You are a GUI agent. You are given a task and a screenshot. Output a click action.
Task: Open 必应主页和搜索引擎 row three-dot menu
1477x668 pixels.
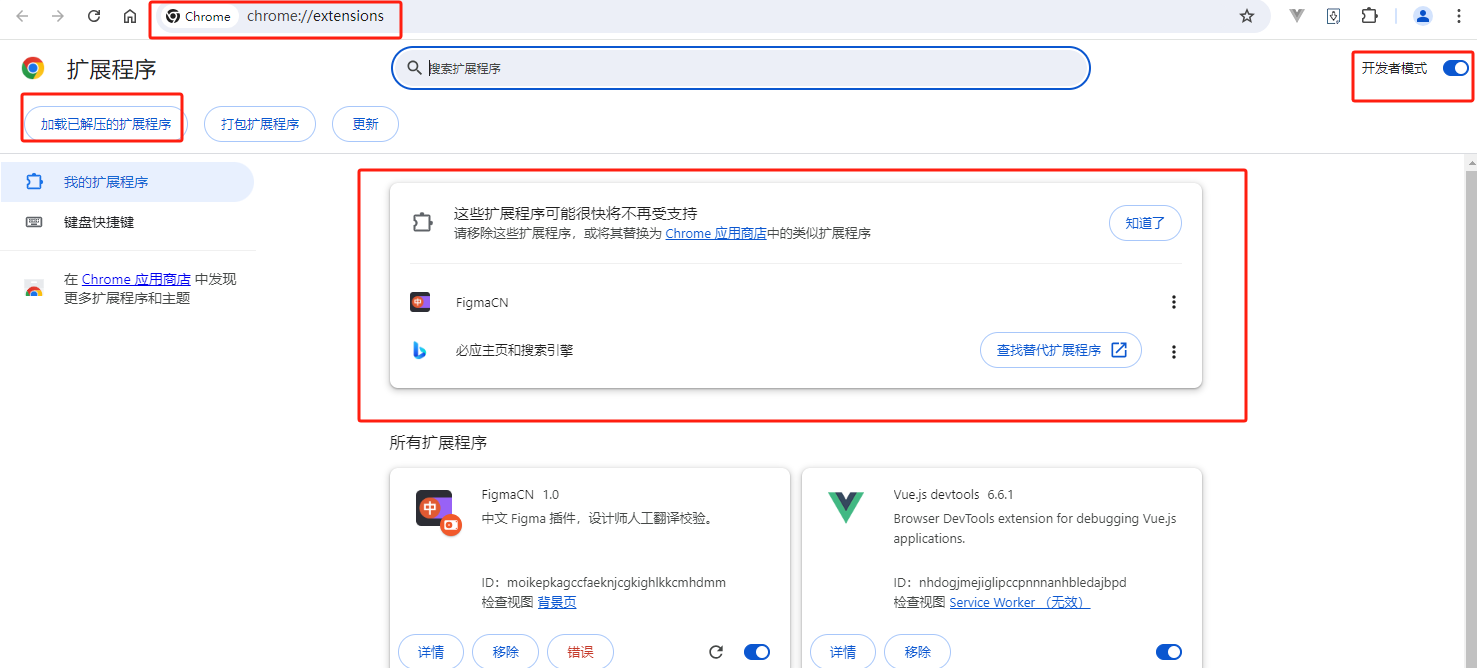tap(1174, 352)
